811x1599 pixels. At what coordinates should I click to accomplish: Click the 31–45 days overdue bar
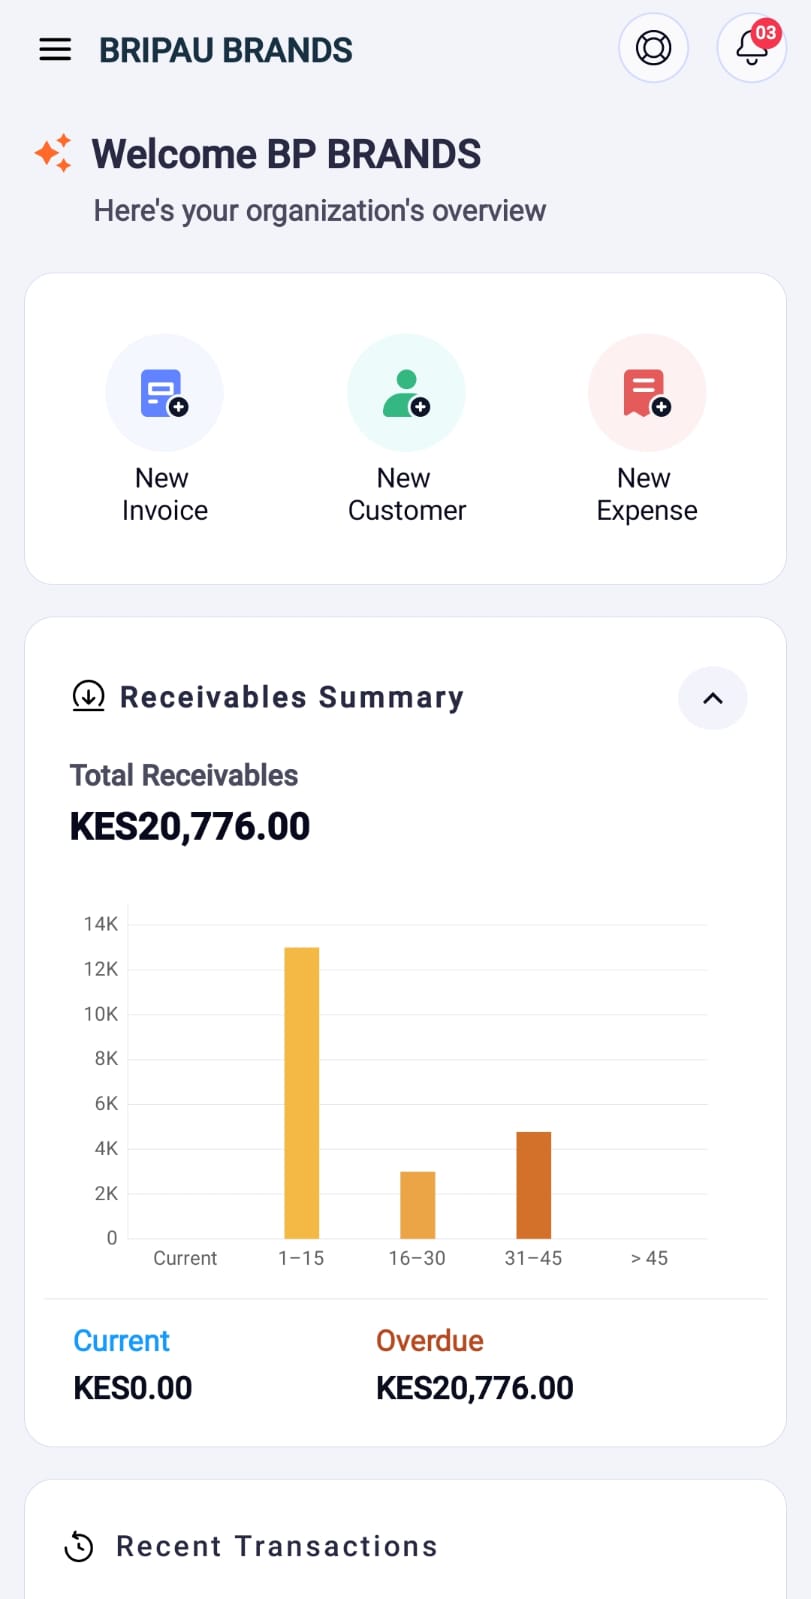(533, 1185)
